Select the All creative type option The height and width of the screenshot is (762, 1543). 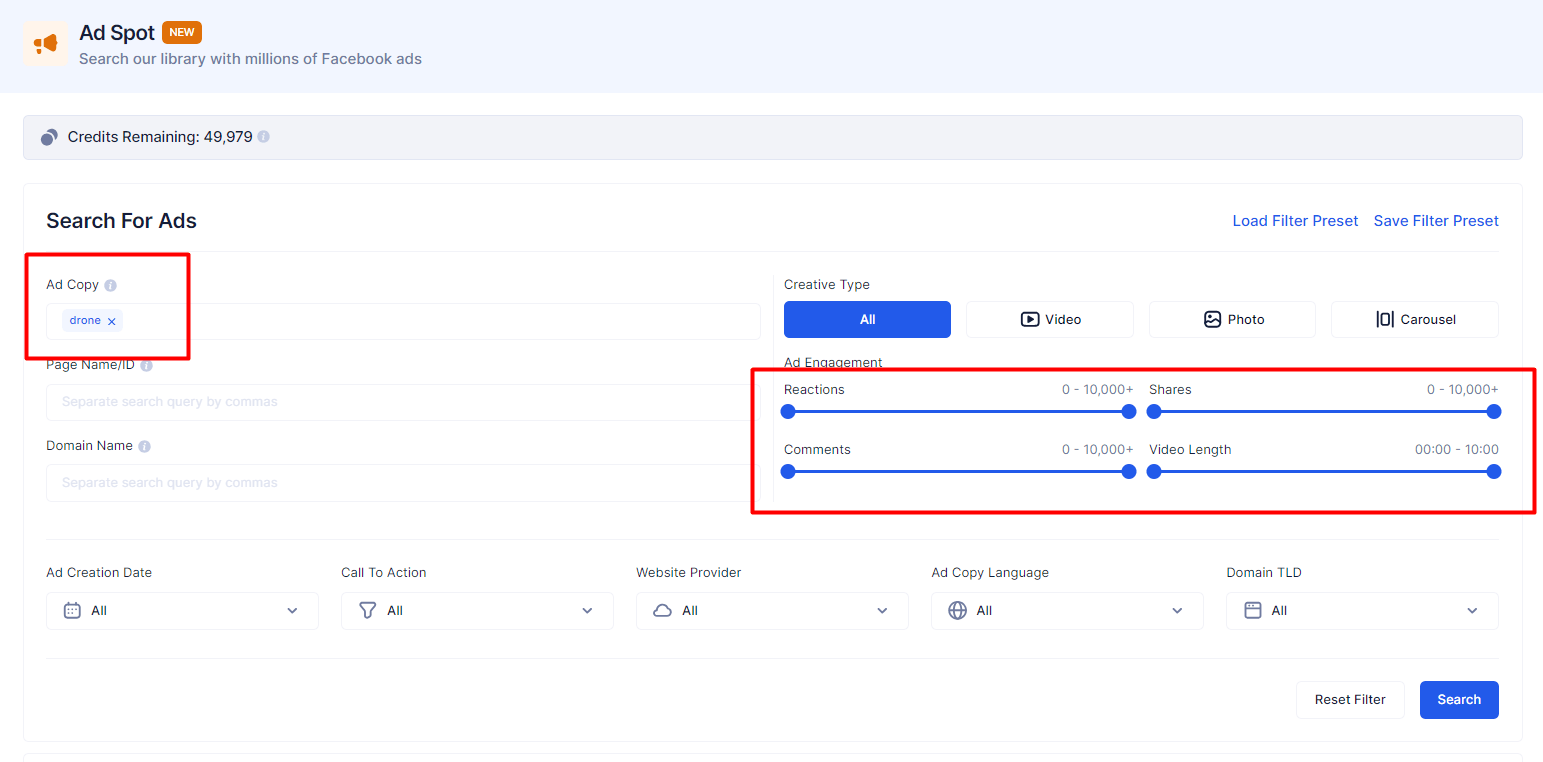(867, 319)
